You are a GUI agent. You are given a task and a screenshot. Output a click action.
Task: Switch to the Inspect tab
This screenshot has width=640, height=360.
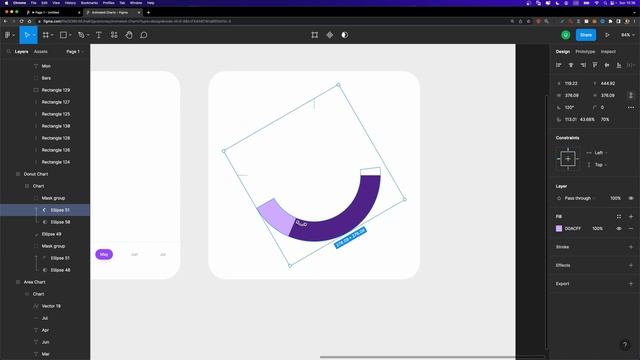(x=608, y=51)
